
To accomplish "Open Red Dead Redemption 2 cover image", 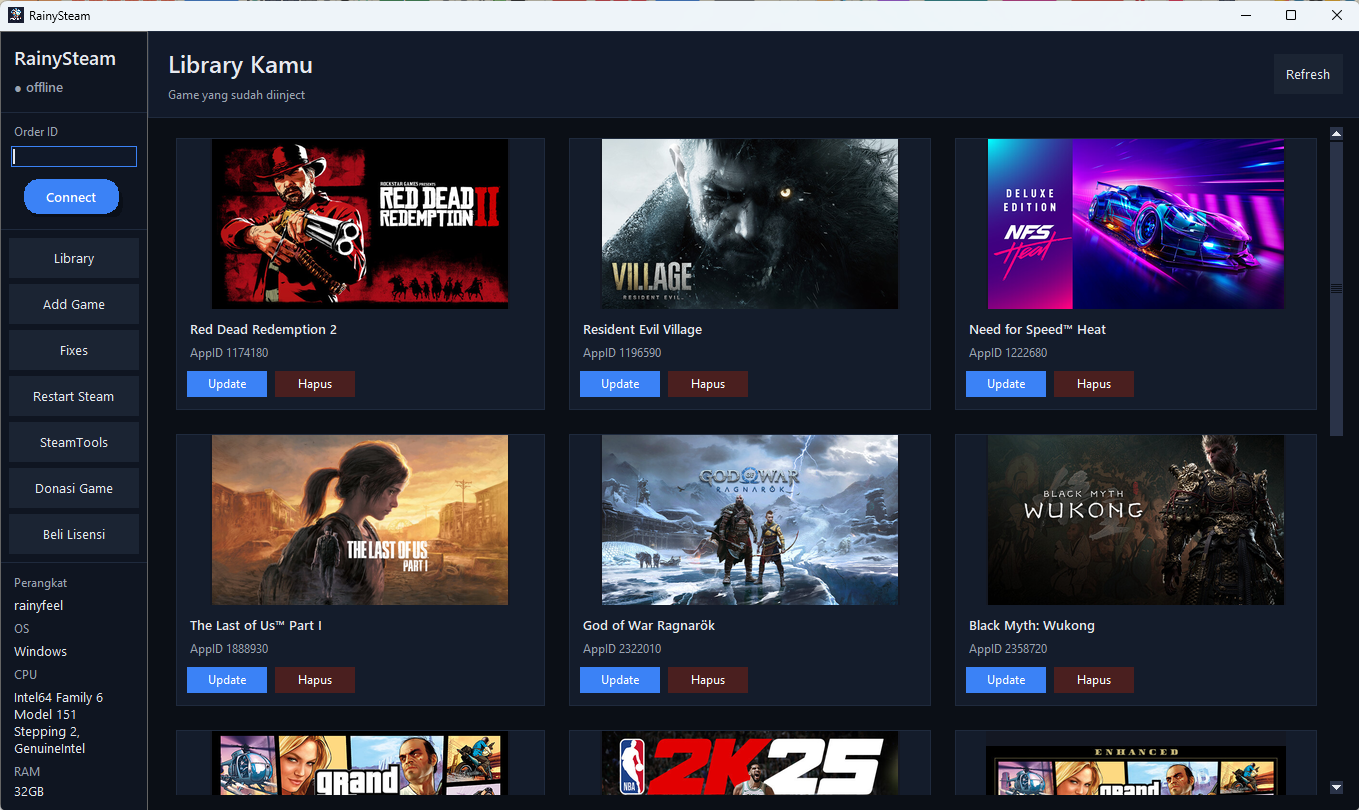I will coord(360,224).
